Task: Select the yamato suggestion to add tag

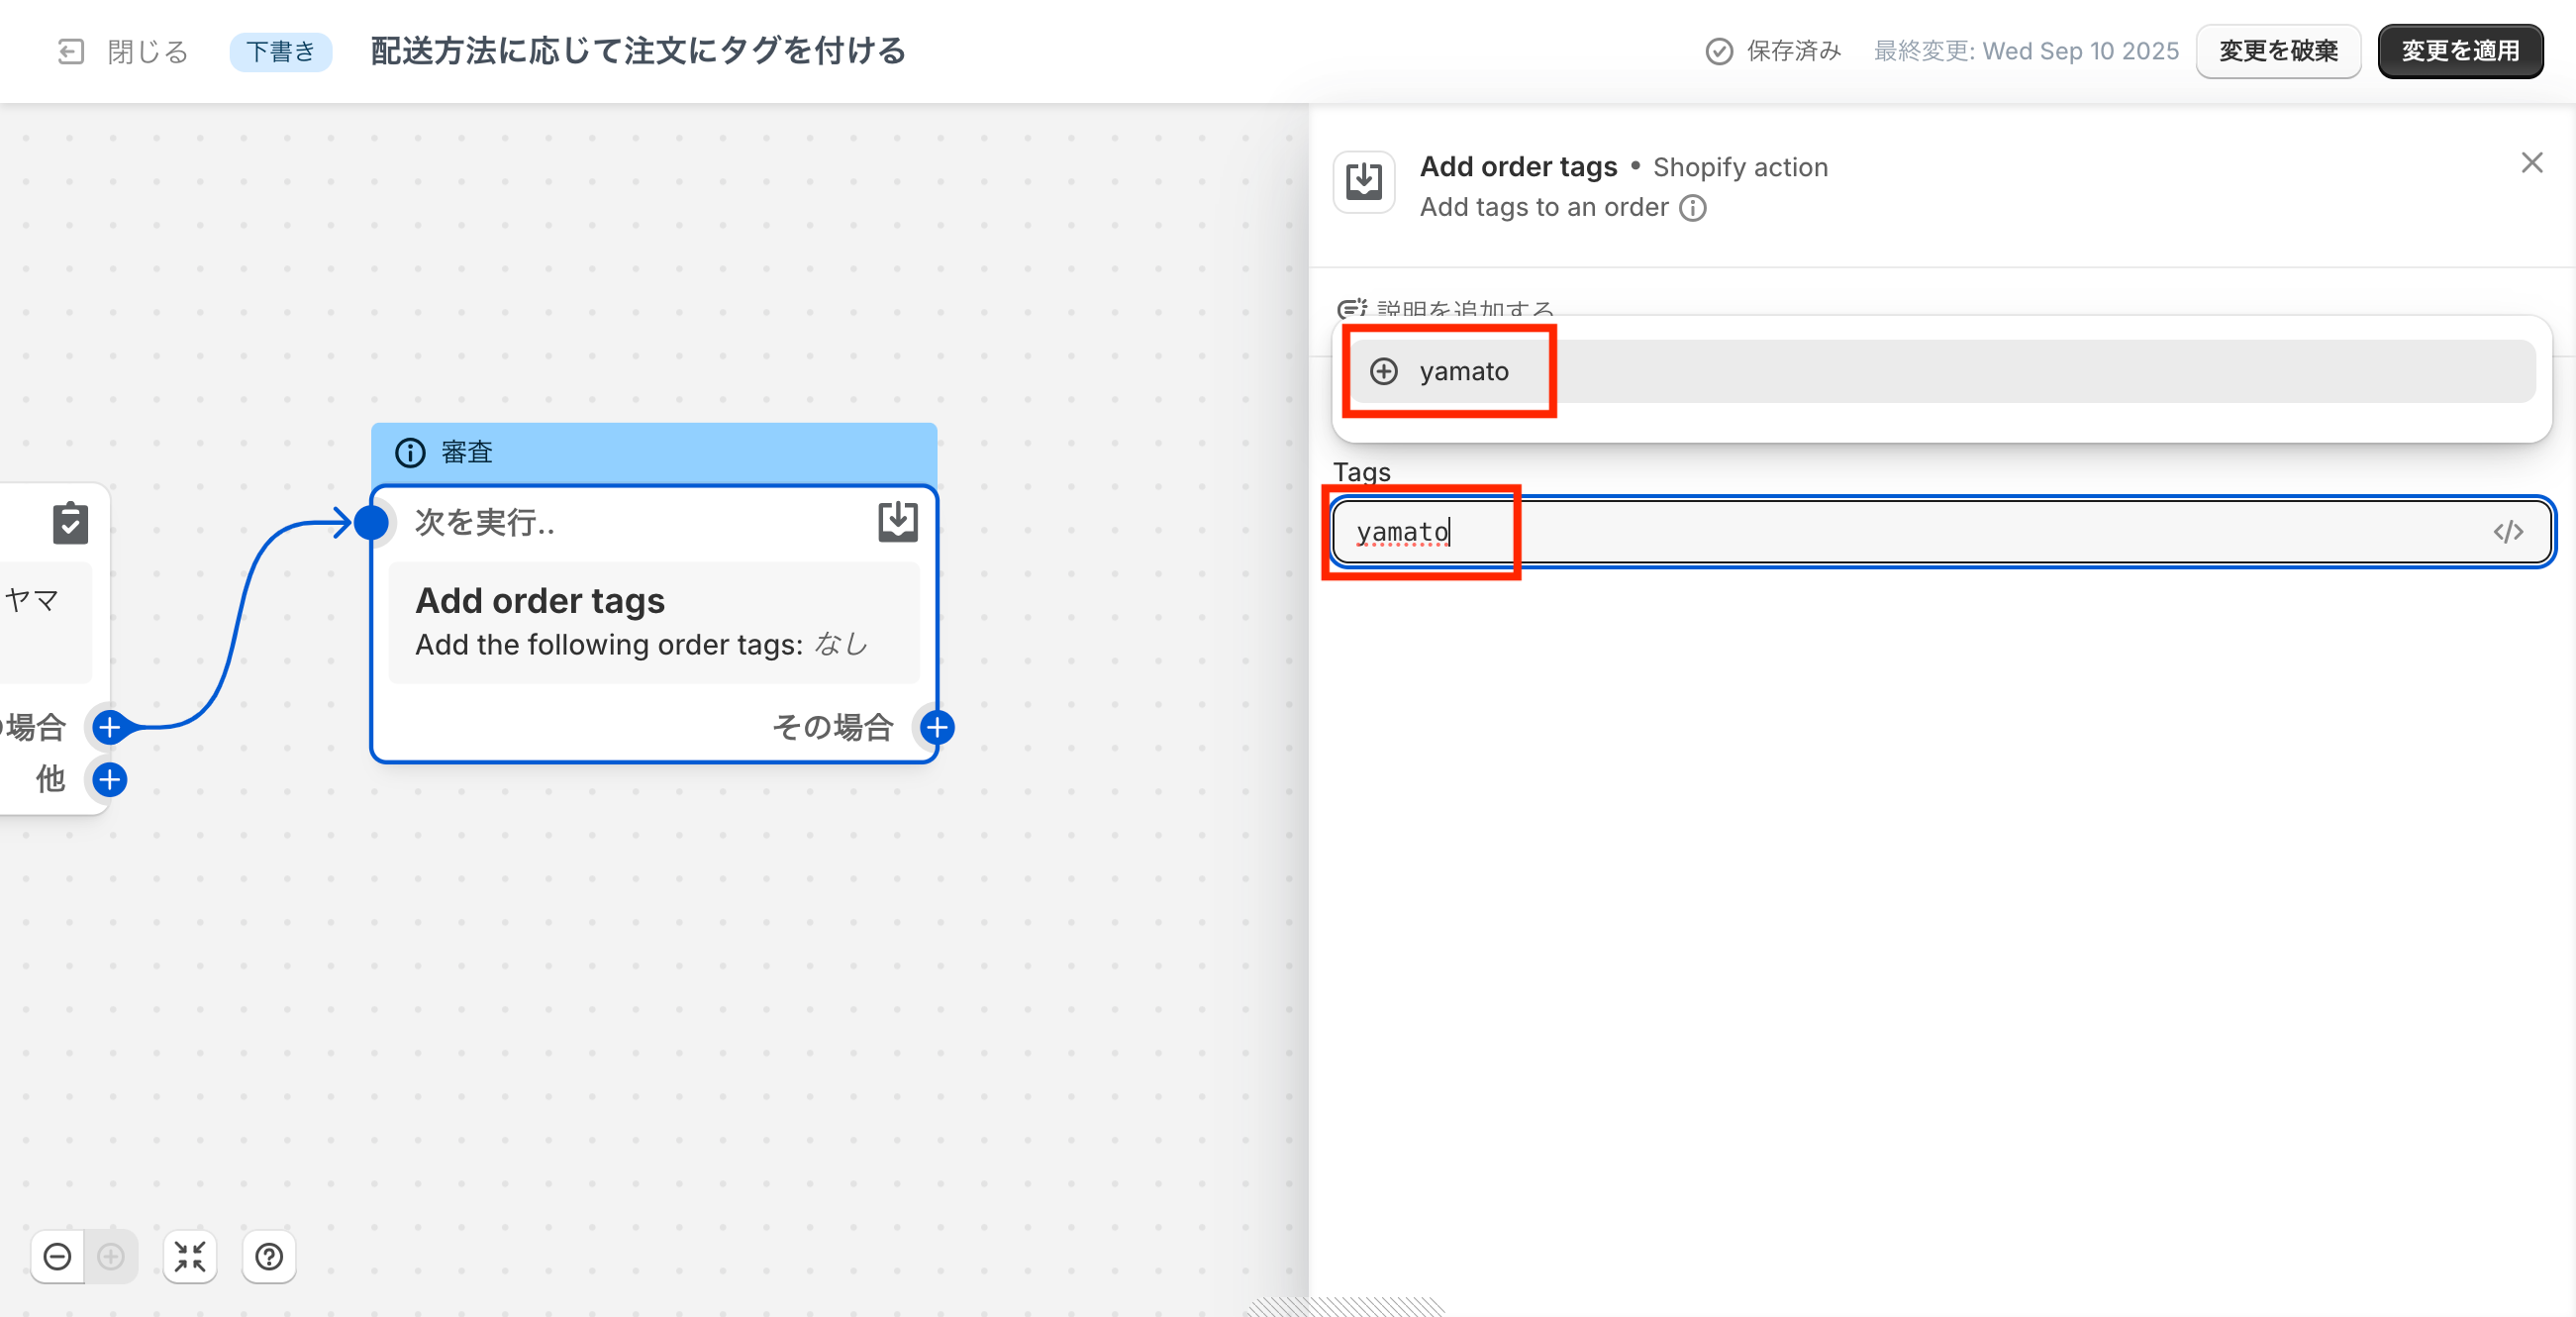Action: [x=1463, y=371]
